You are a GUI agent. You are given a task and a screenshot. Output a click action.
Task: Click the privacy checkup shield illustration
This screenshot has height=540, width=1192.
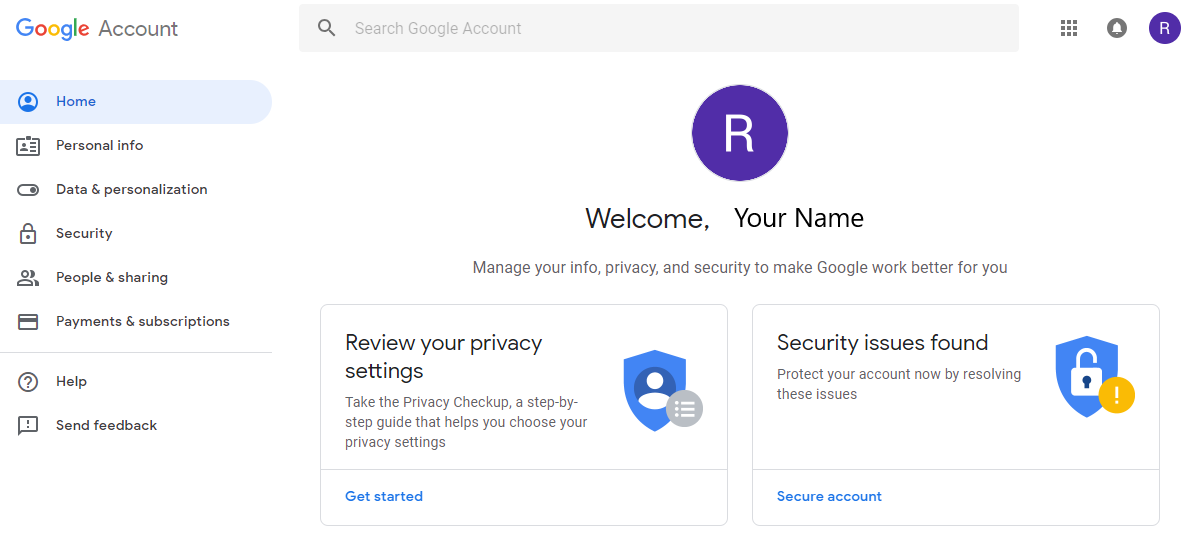point(661,390)
